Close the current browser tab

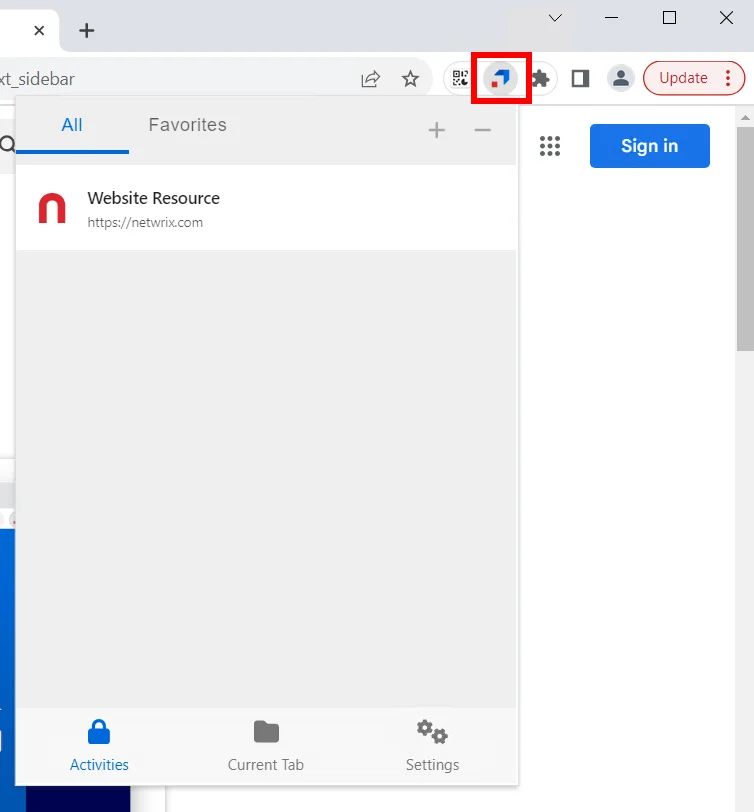[39, 31]
